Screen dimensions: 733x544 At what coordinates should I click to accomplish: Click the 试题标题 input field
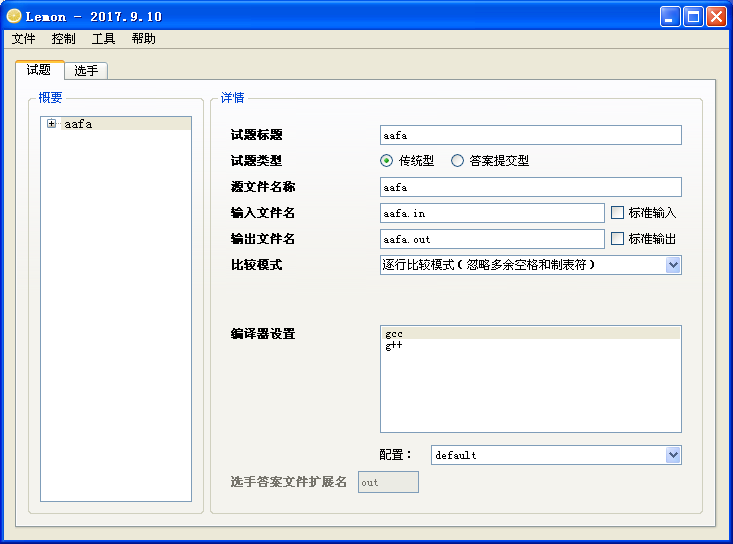531,135
